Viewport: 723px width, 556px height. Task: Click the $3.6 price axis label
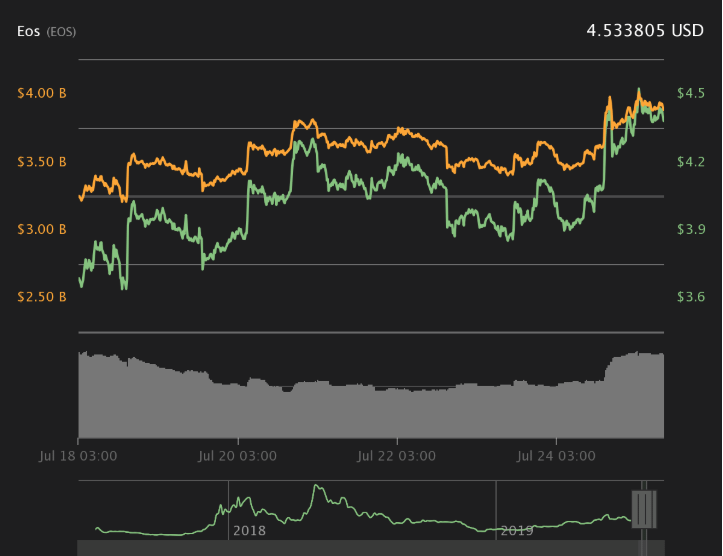point(691,297)
